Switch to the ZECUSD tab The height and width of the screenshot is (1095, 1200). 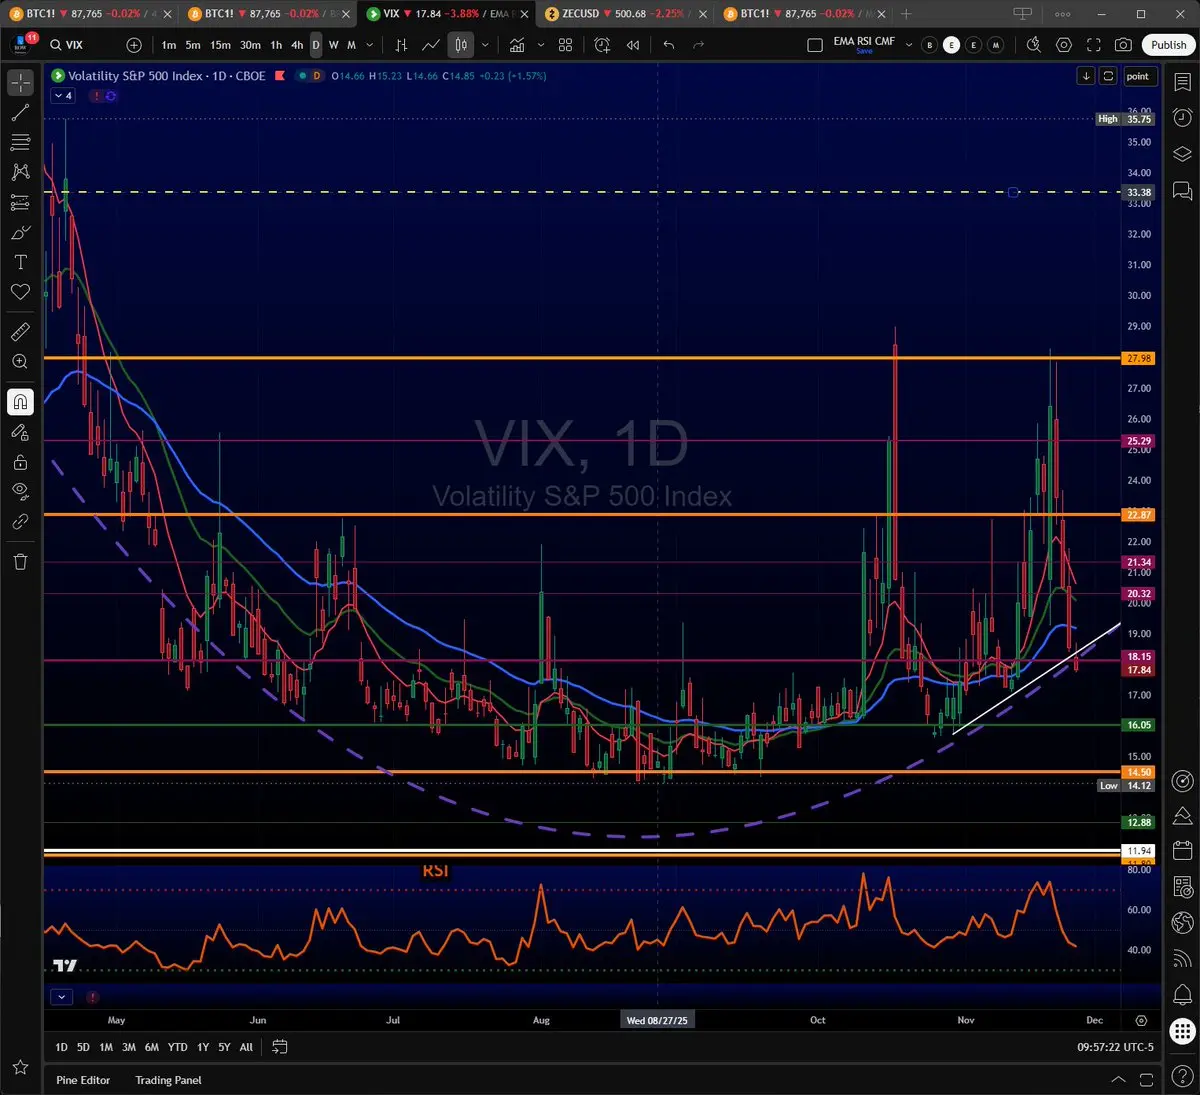(x=624, y=14)
